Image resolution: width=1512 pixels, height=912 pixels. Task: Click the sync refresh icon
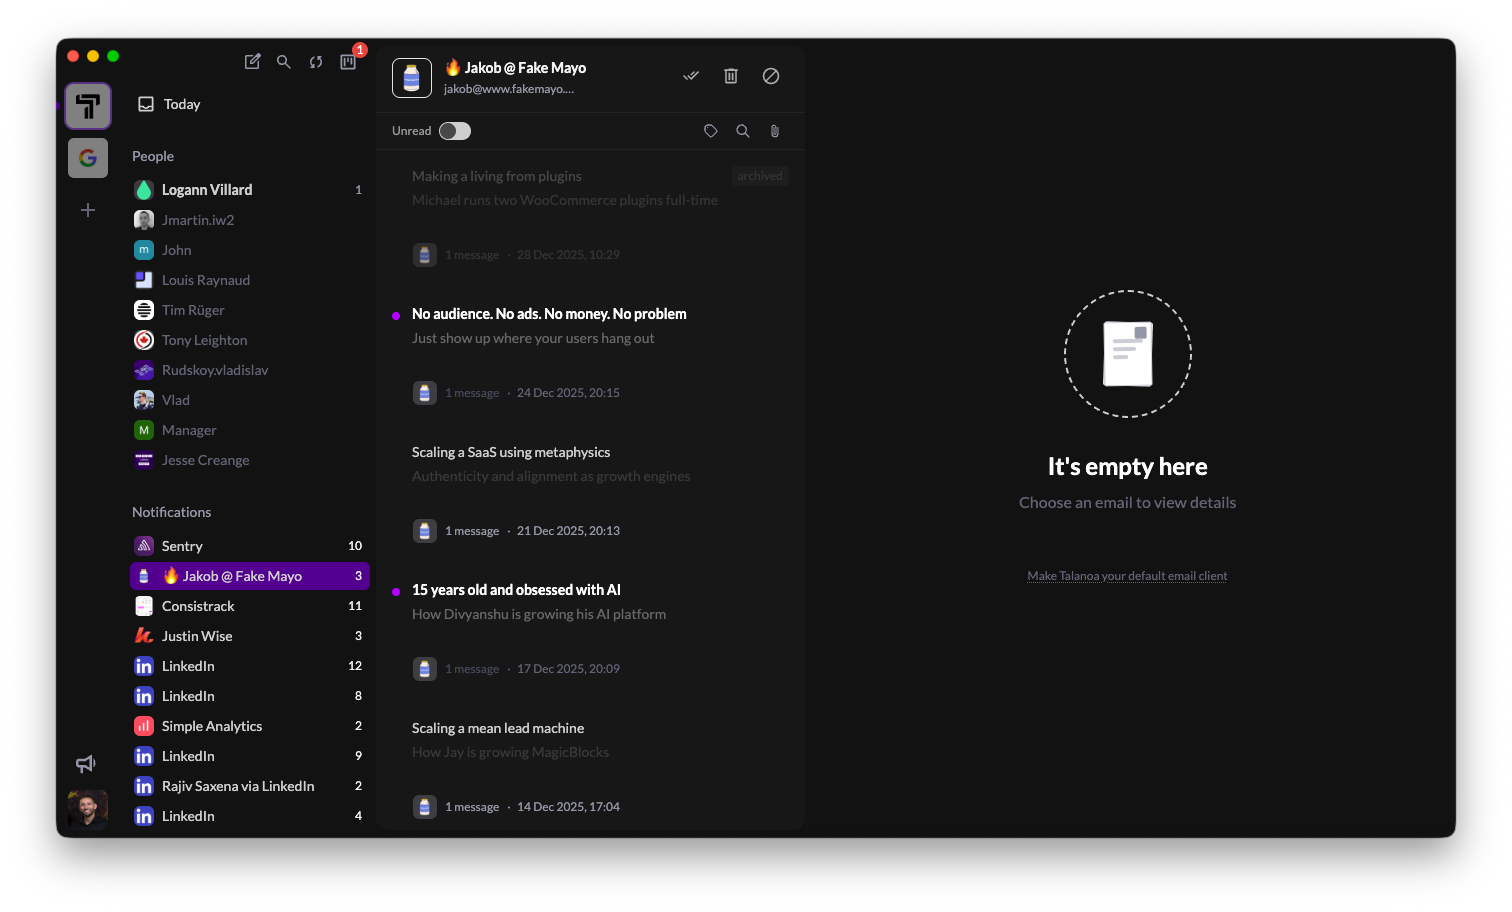pyautogui.click(x=316, y=62)
